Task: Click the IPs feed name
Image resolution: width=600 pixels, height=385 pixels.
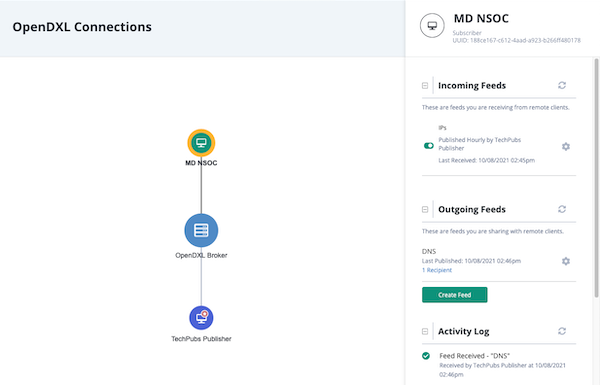Action: click(442, 127)
